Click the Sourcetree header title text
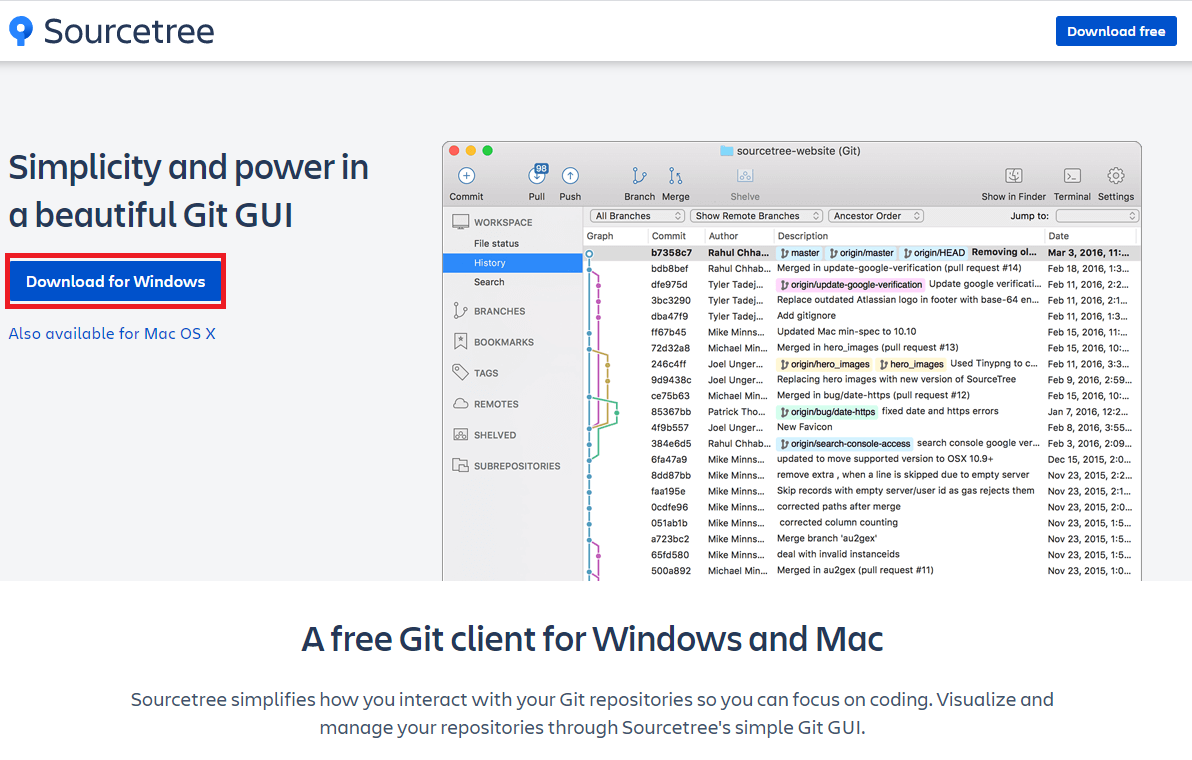This screenshot has width=1192, height=760. [128, 31]
